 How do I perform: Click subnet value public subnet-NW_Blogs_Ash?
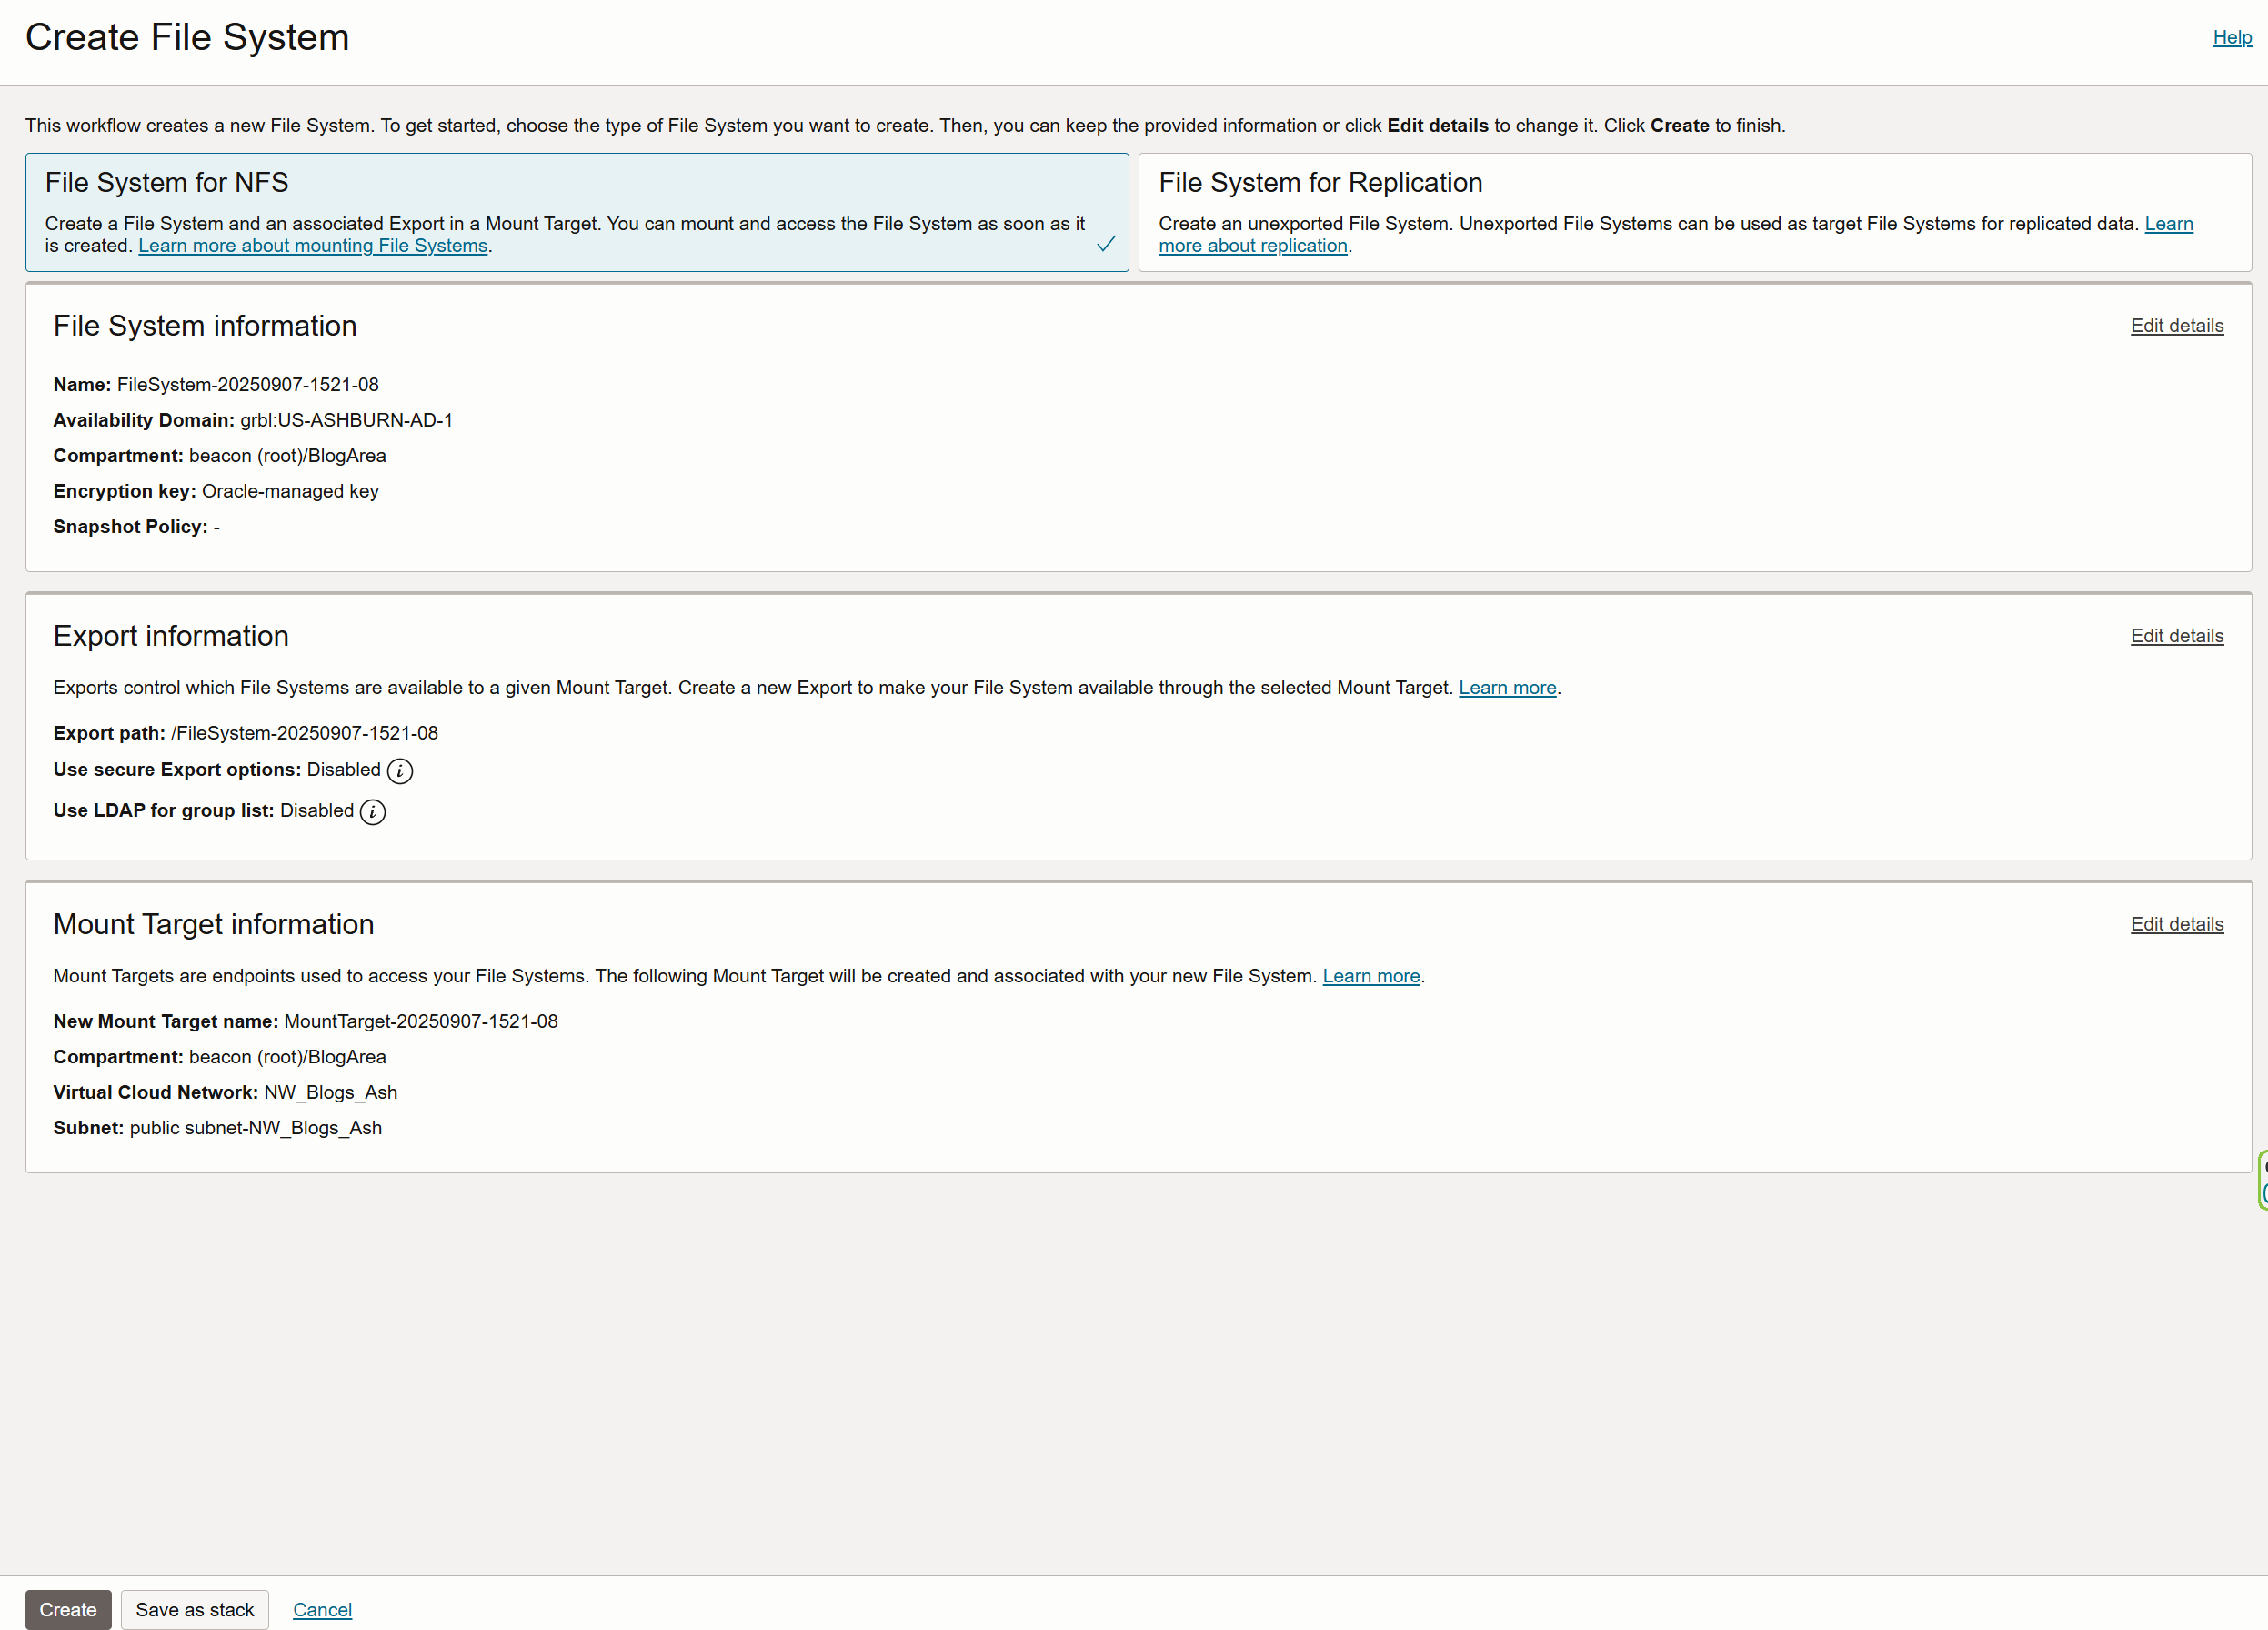pos(256,1128)
